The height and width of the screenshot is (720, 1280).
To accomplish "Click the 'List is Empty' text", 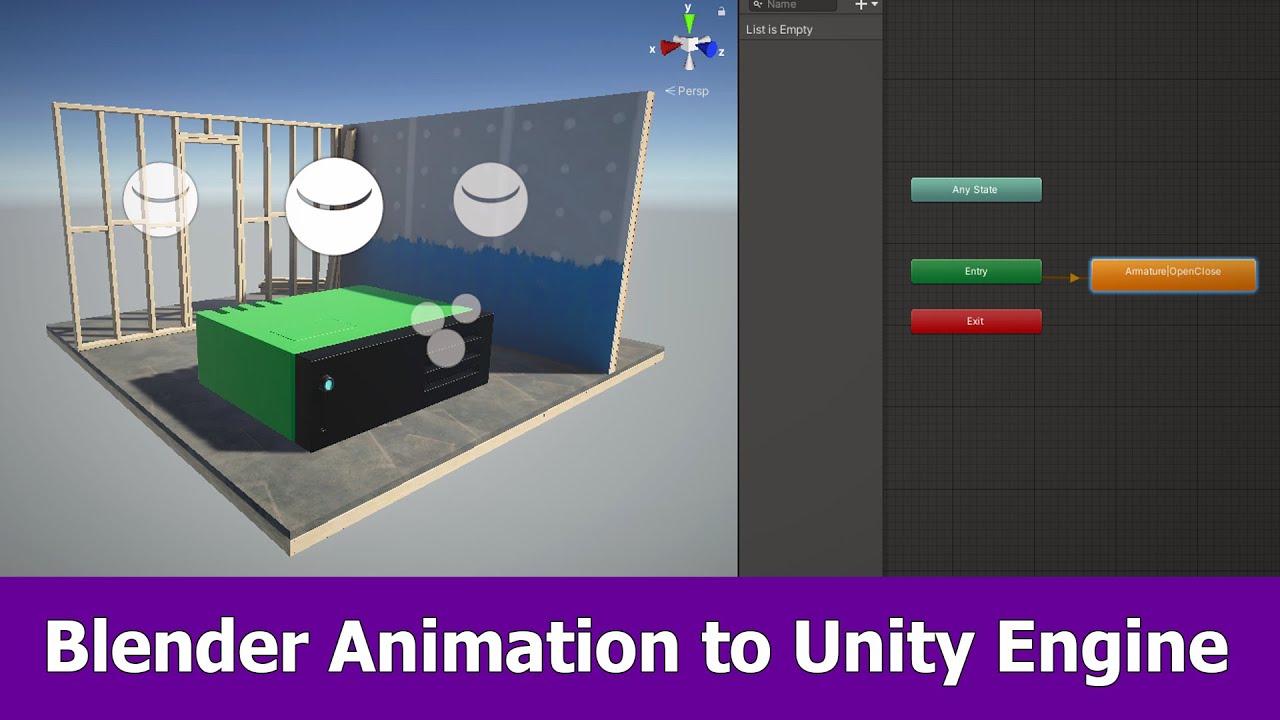I will click(779, 30).
